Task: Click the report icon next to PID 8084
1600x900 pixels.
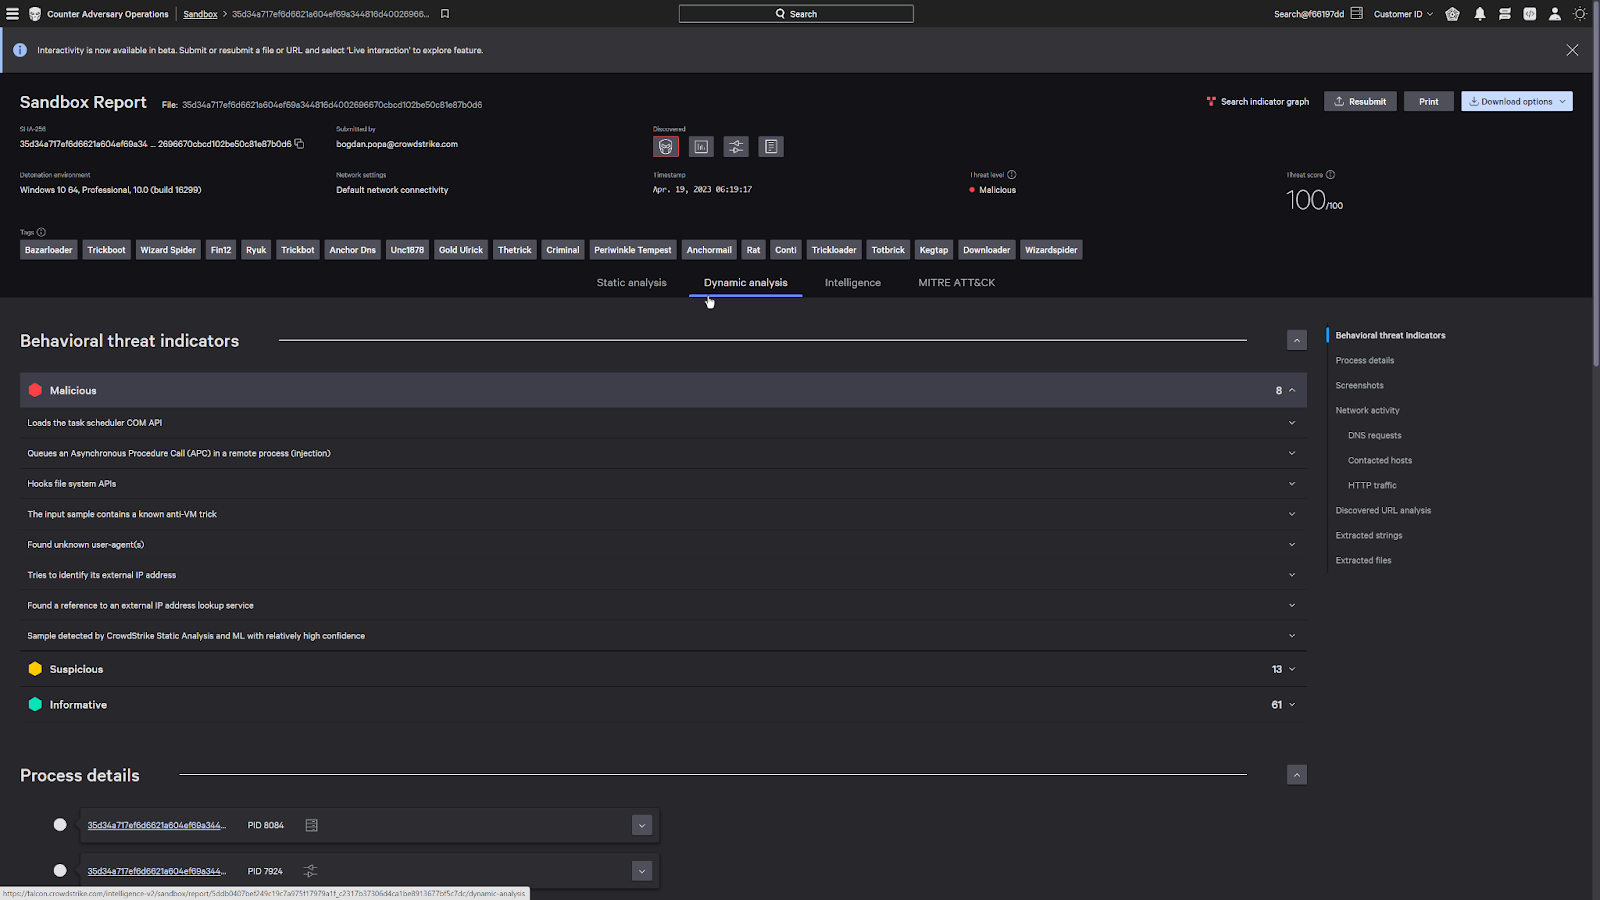Action: (311, 825)
